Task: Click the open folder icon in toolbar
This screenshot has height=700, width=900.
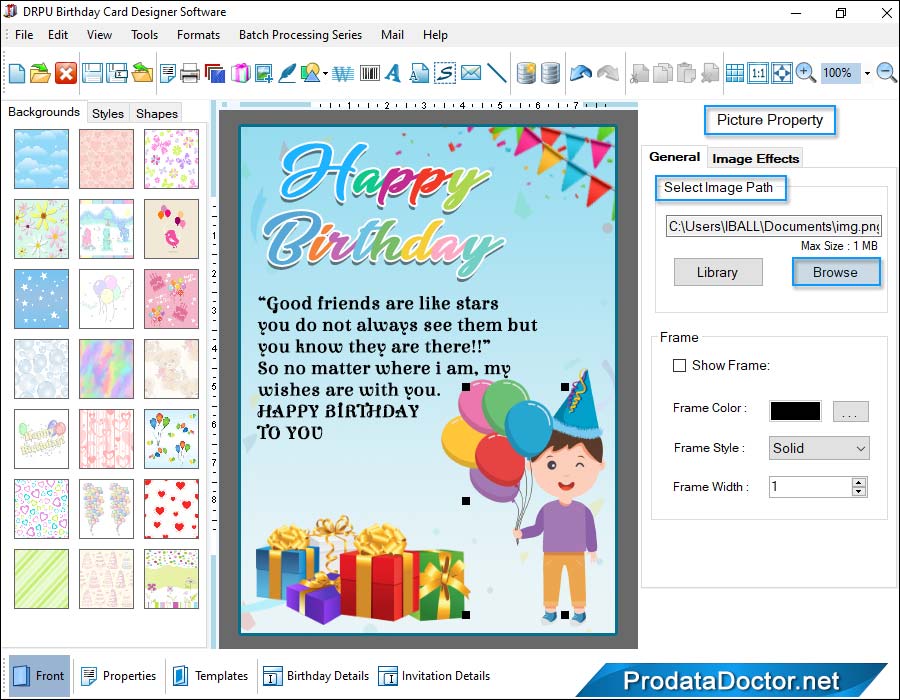Action: click(x=40, y=73)
